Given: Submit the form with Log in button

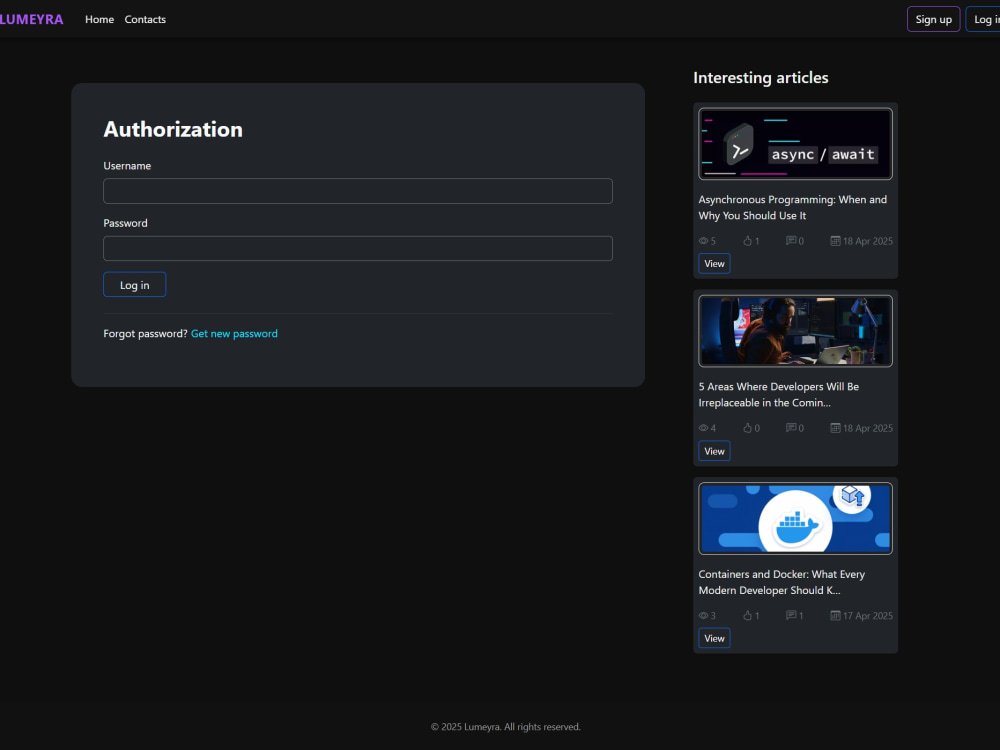Looking at the screenshot, I should tap(135, 284).
